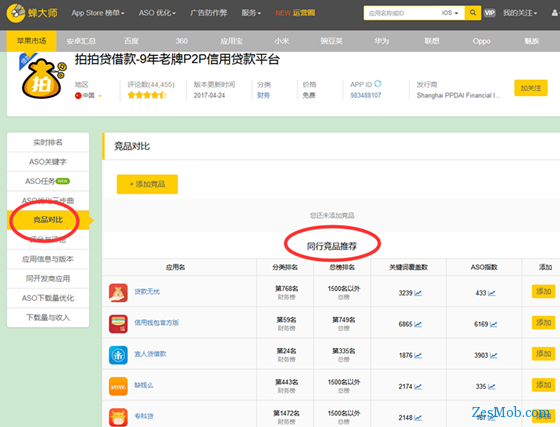This screenshot has width=560, height=427.
Task: Switch to 百度 tab
Action: (131, 41)
